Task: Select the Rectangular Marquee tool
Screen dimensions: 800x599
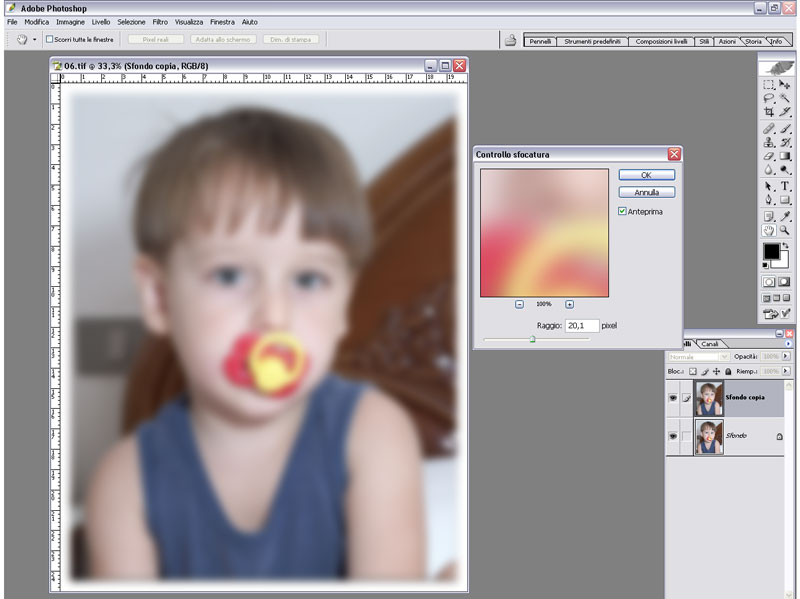Action: tap(769, 85)
